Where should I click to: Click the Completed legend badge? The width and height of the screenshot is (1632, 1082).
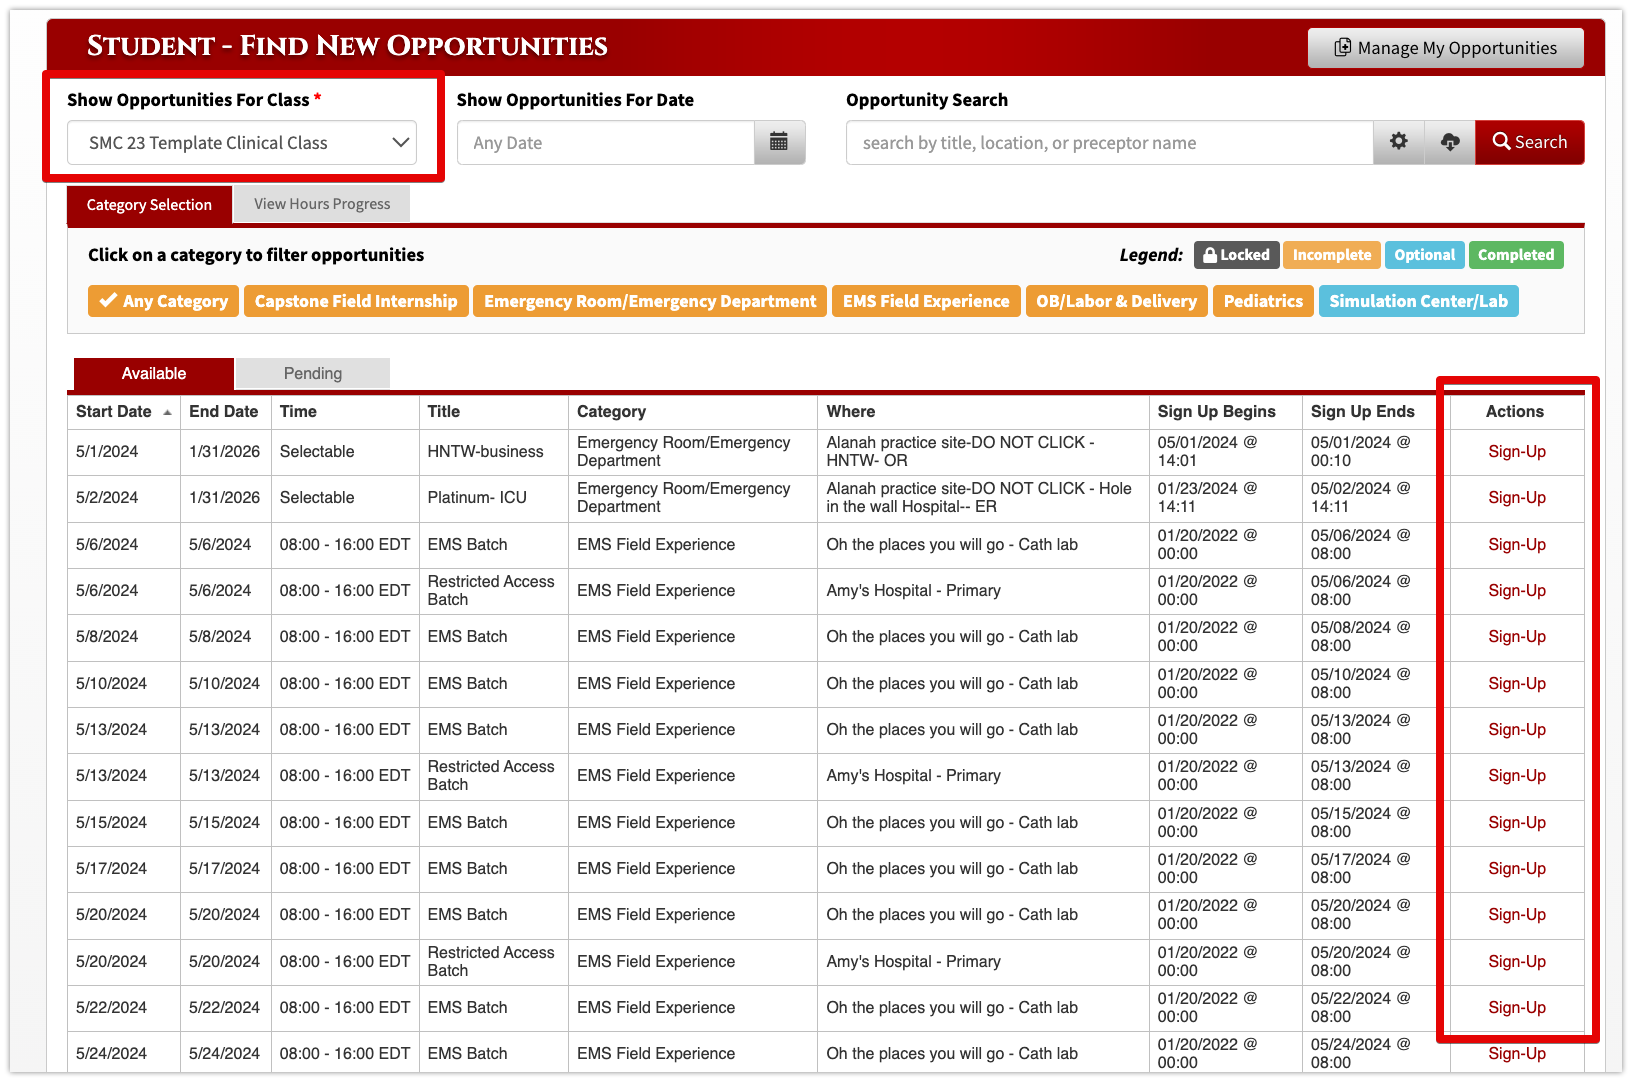click(1516, 255)
